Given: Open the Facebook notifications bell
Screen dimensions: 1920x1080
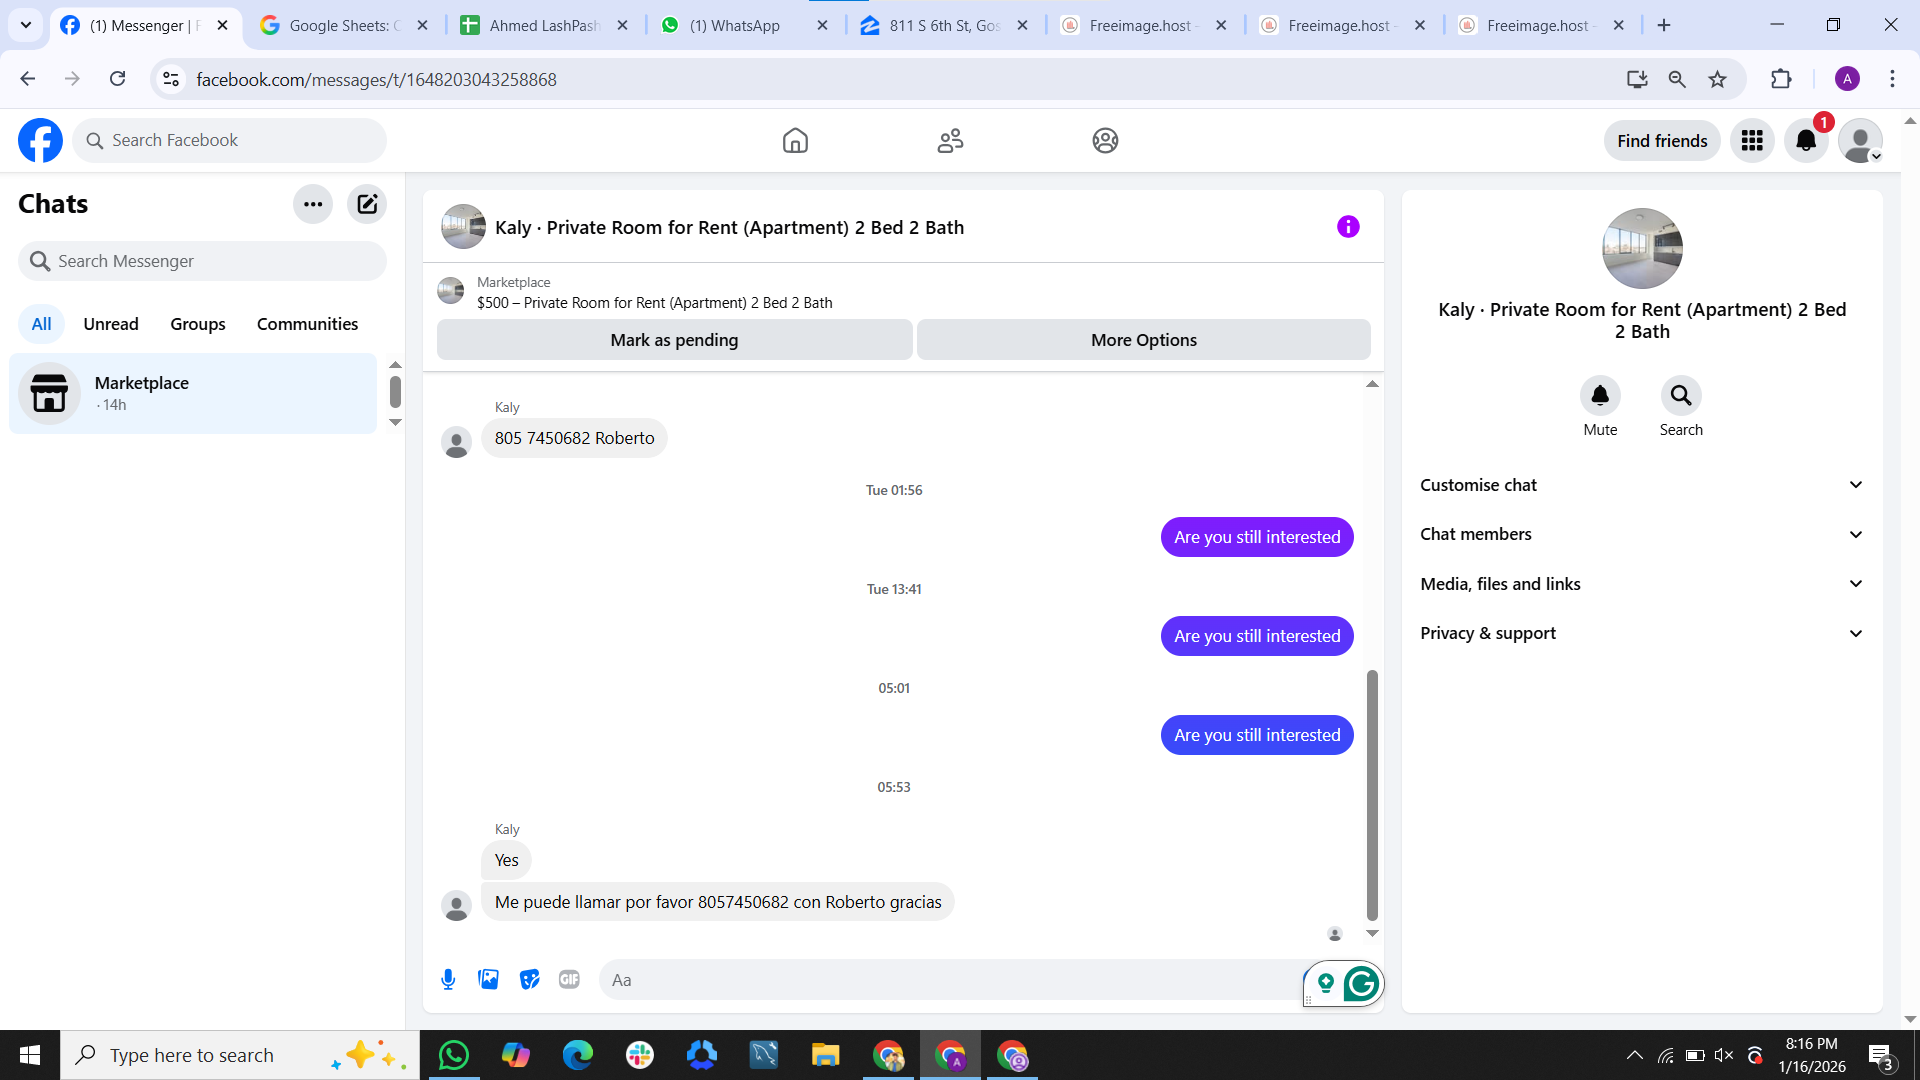Looking at the screenshot, I should 1806,141.
